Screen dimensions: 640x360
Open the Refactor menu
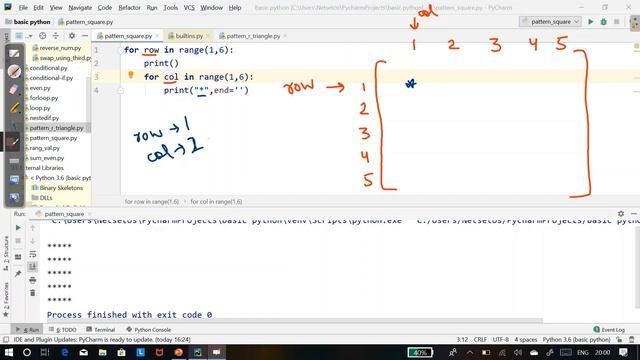coord(129,7)
